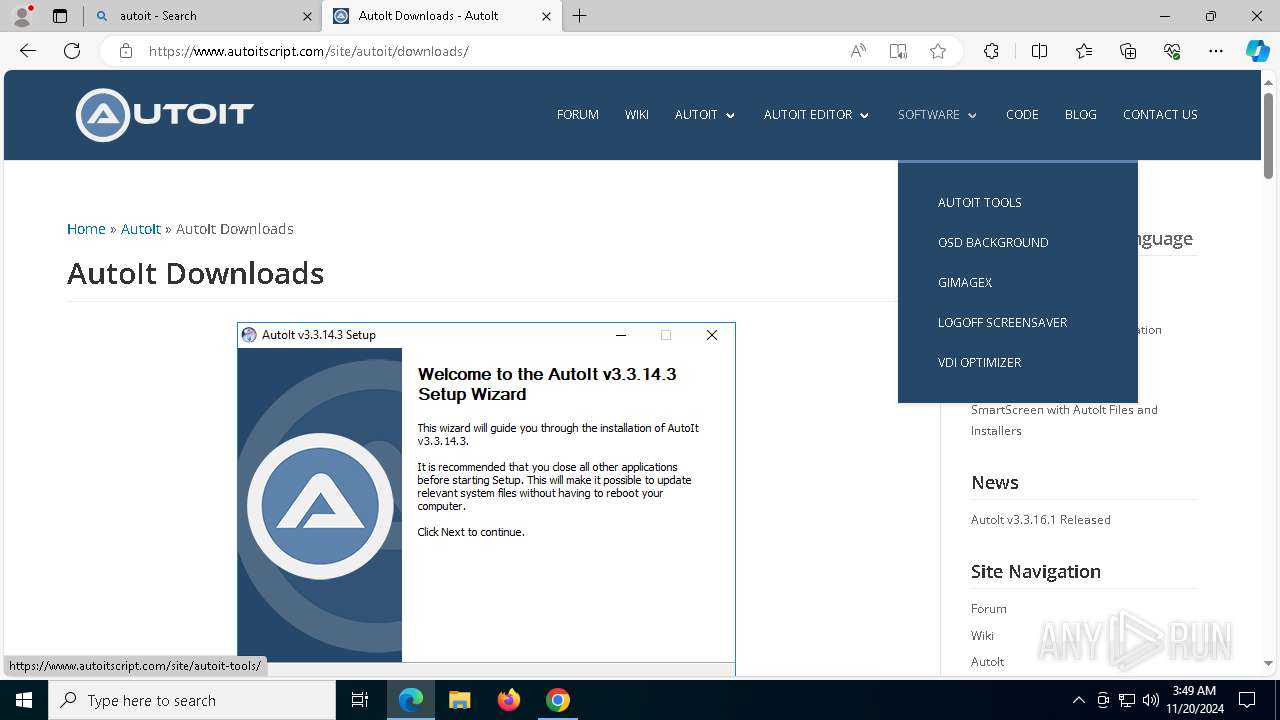Expand the AUTOIT EDITOR menu dropdown
1280x720 pixels.
[817, 115]
